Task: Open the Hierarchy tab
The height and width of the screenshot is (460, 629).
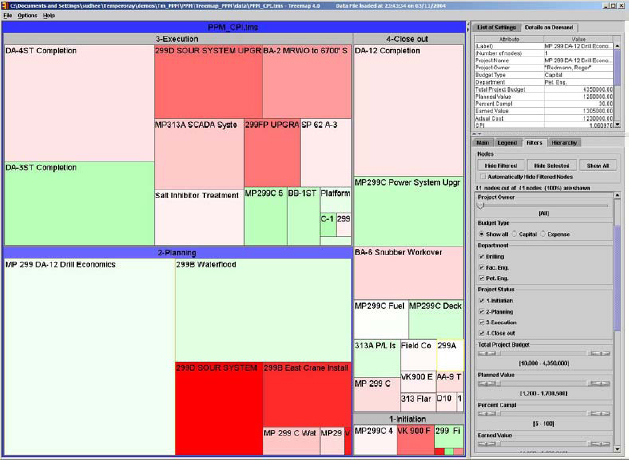Action: coord(564,143)
